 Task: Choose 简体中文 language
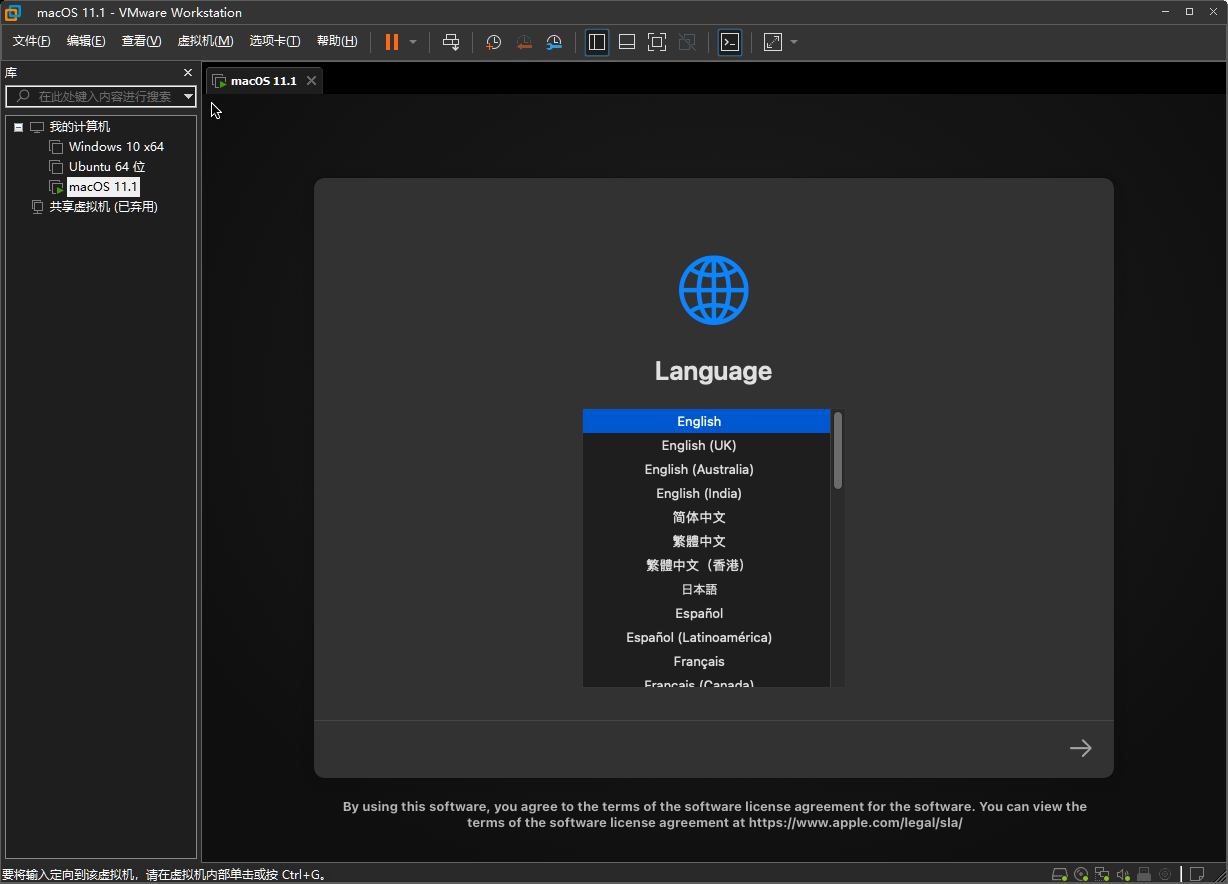706,517
